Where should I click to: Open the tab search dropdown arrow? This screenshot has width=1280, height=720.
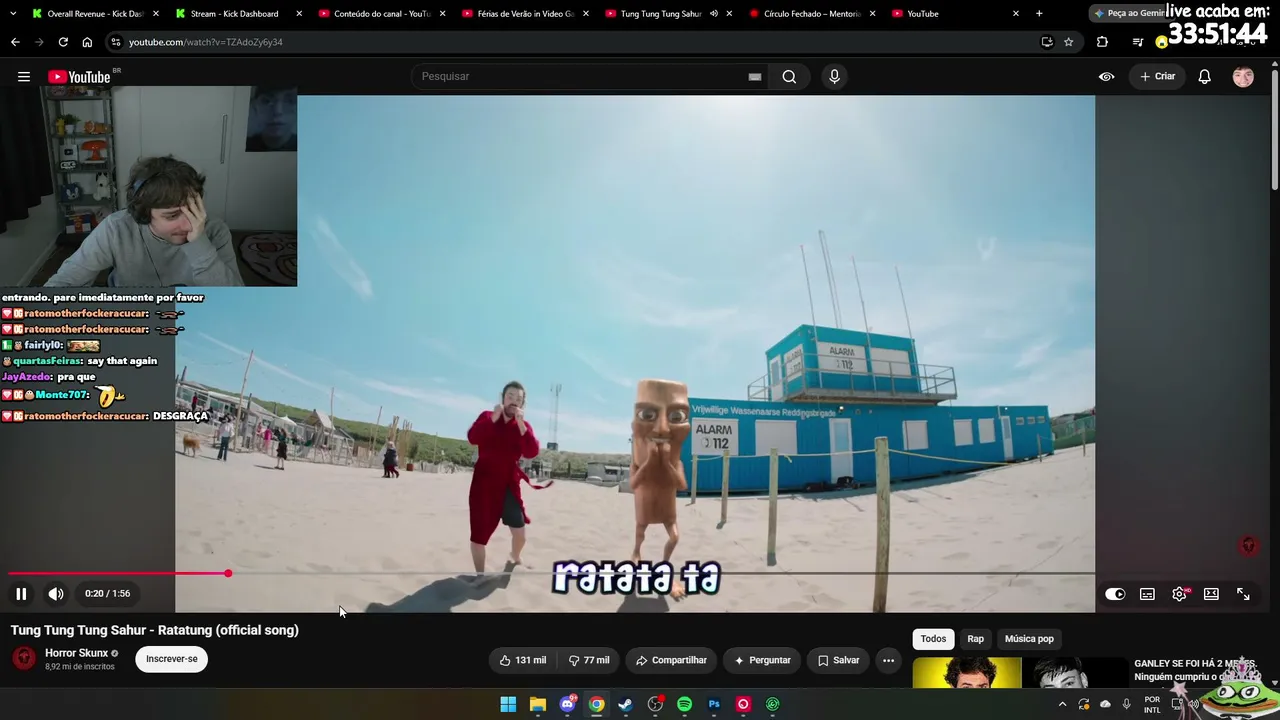tap(13, 14)
